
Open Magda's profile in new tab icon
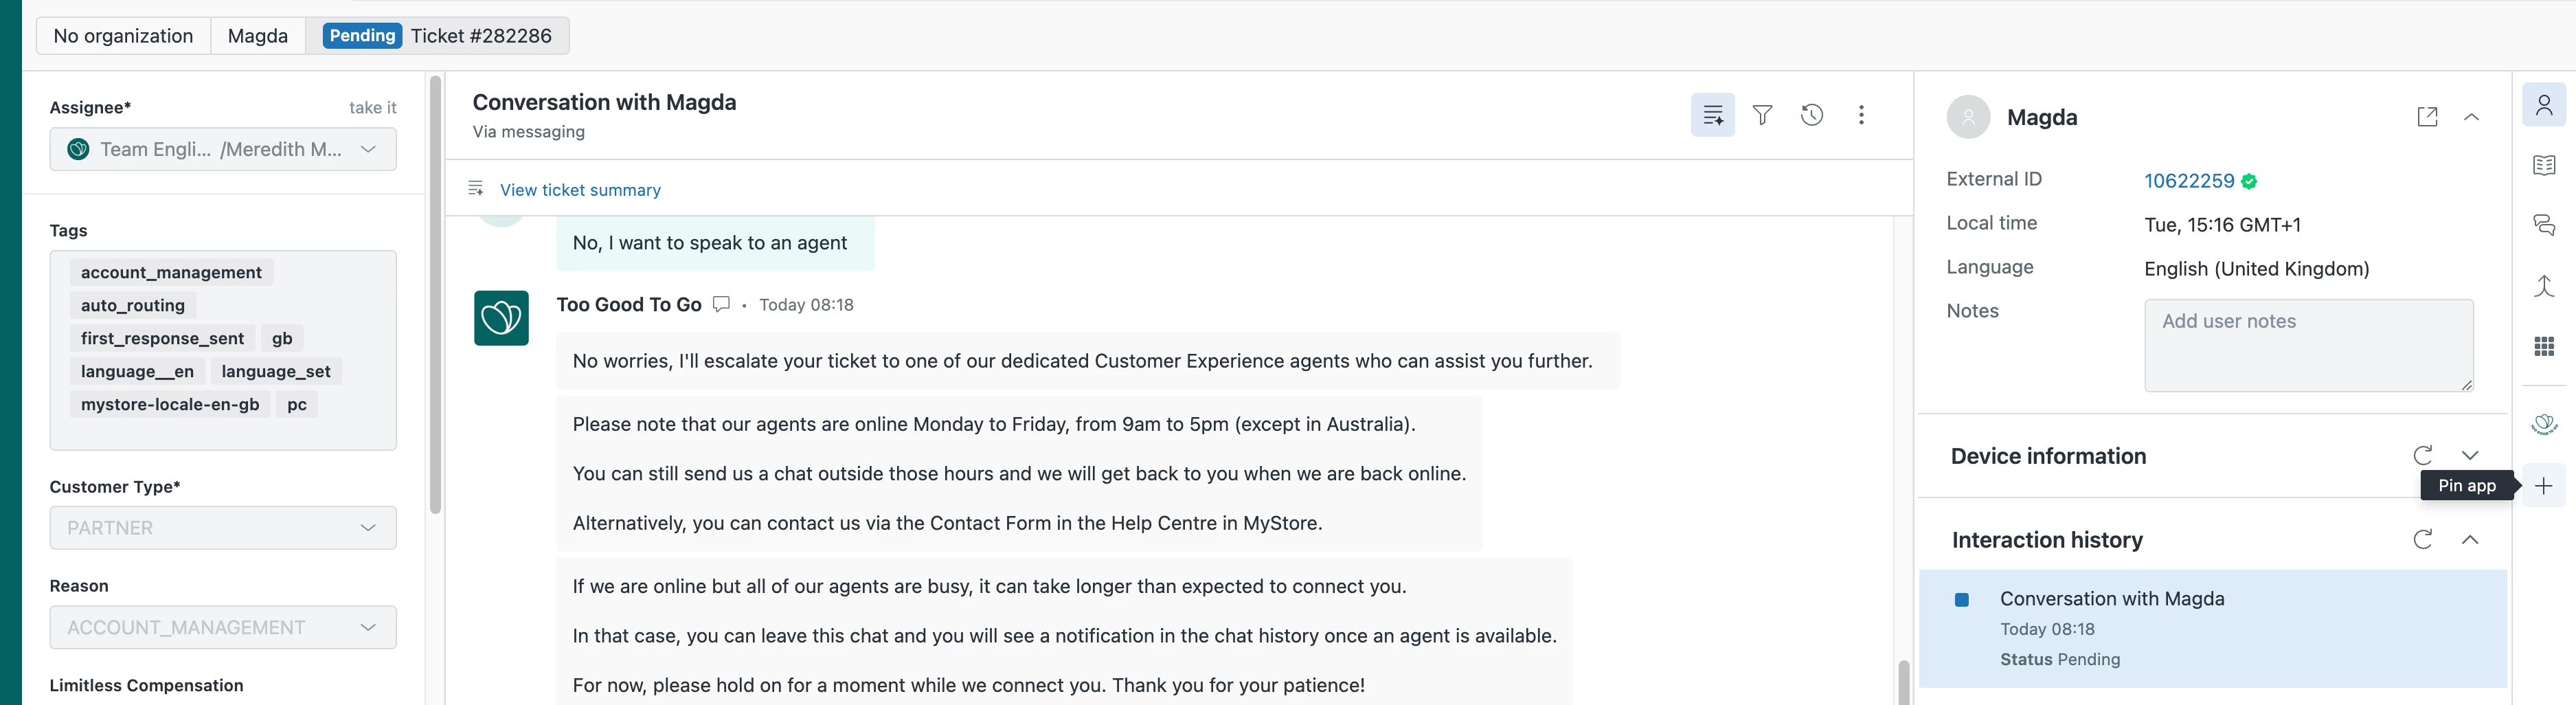(2426, 117)
